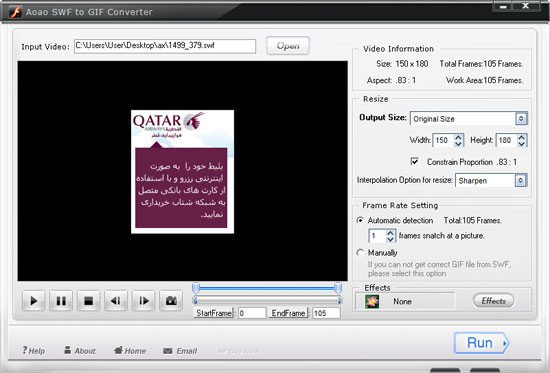Decrease frames snatch value down arrow

[390, 239]
